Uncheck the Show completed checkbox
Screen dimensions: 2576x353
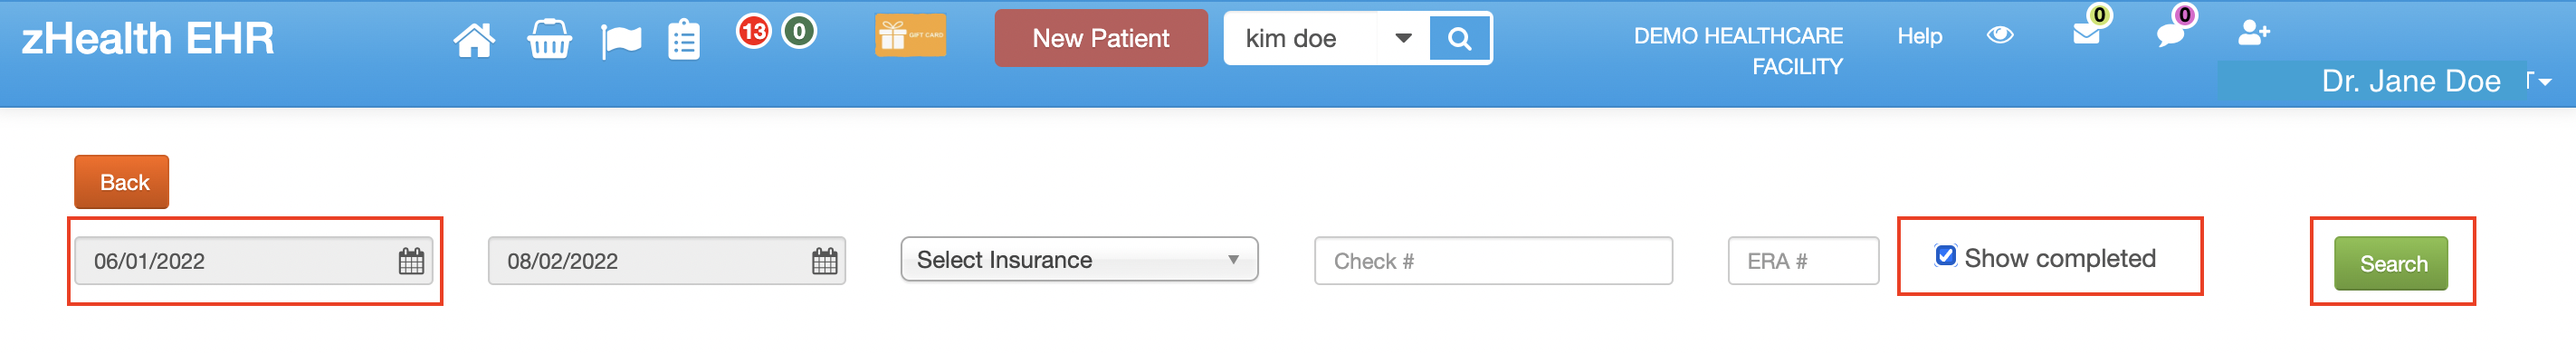1946,256
